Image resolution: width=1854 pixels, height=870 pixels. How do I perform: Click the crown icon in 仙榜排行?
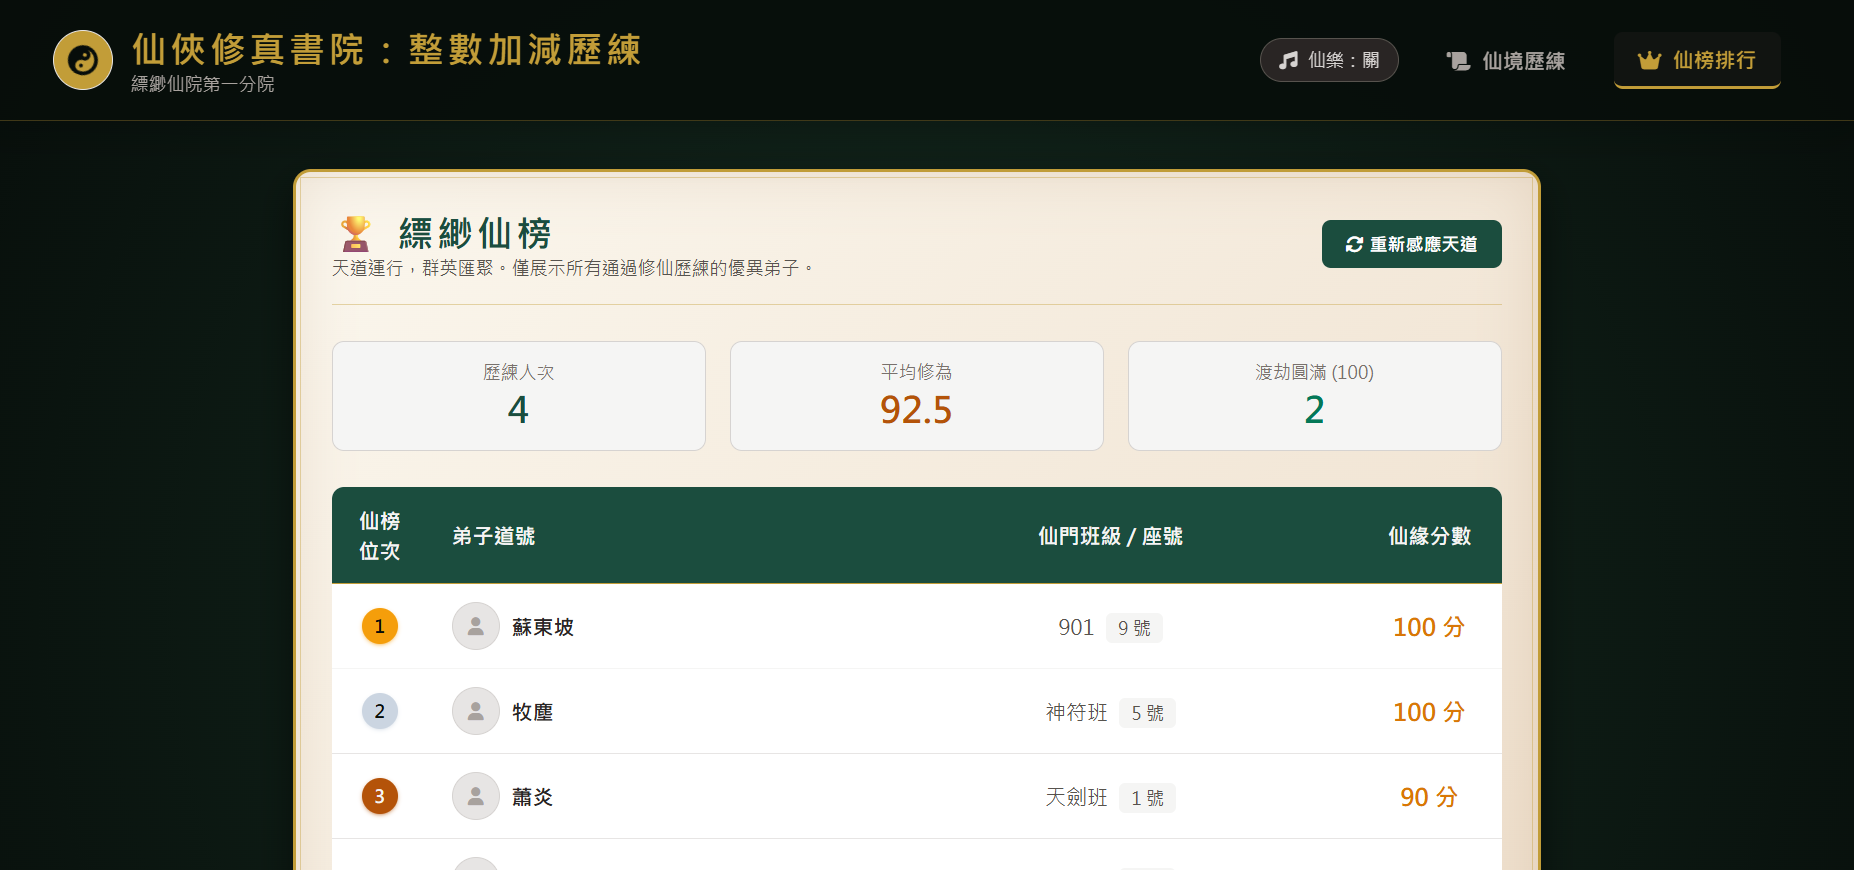(1649, 61)
